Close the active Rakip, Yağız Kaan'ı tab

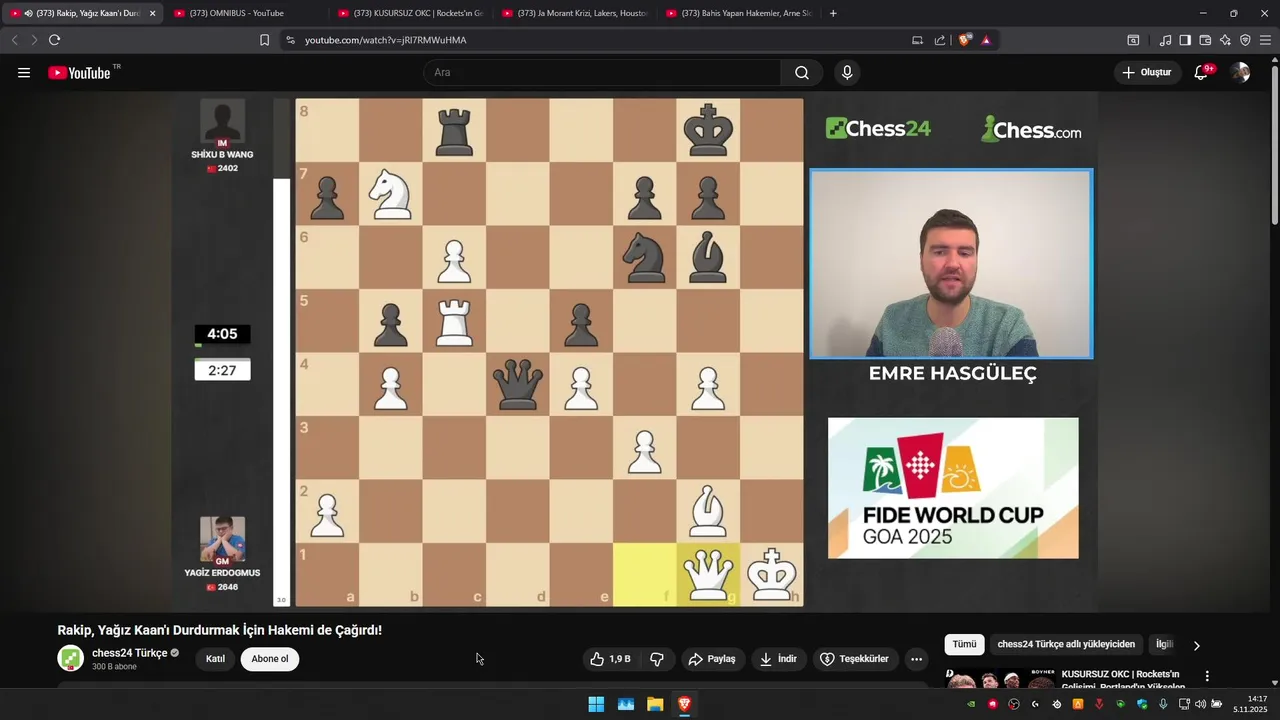153,13
